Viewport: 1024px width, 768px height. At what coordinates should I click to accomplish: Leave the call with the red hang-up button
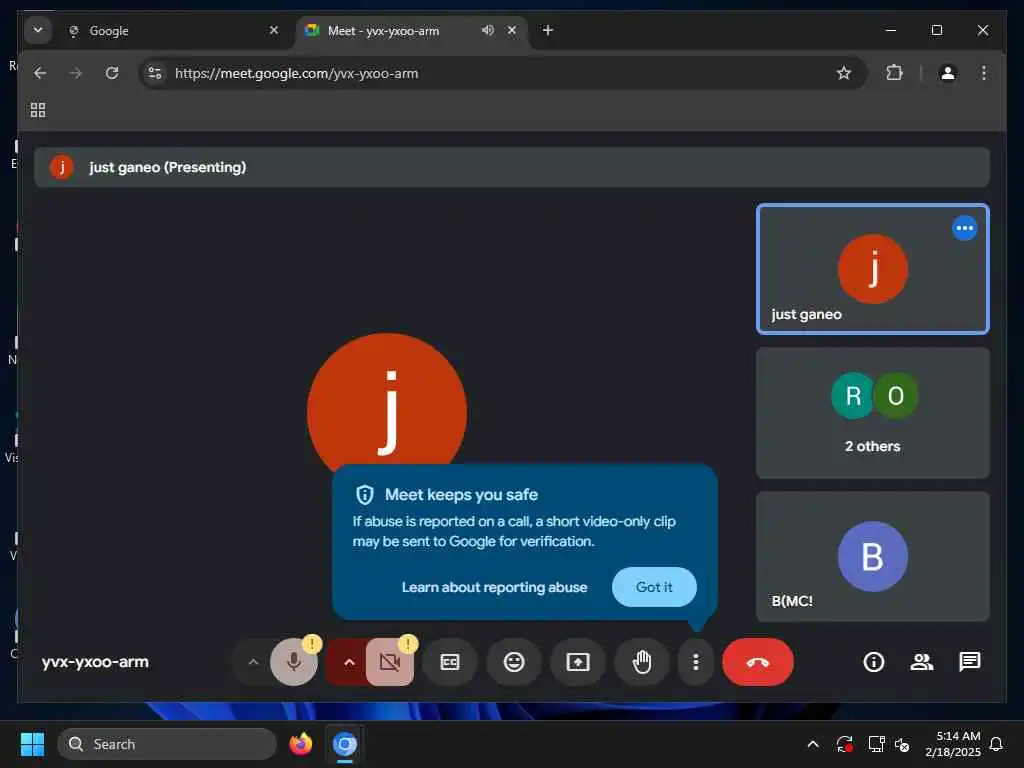point(758,662)
